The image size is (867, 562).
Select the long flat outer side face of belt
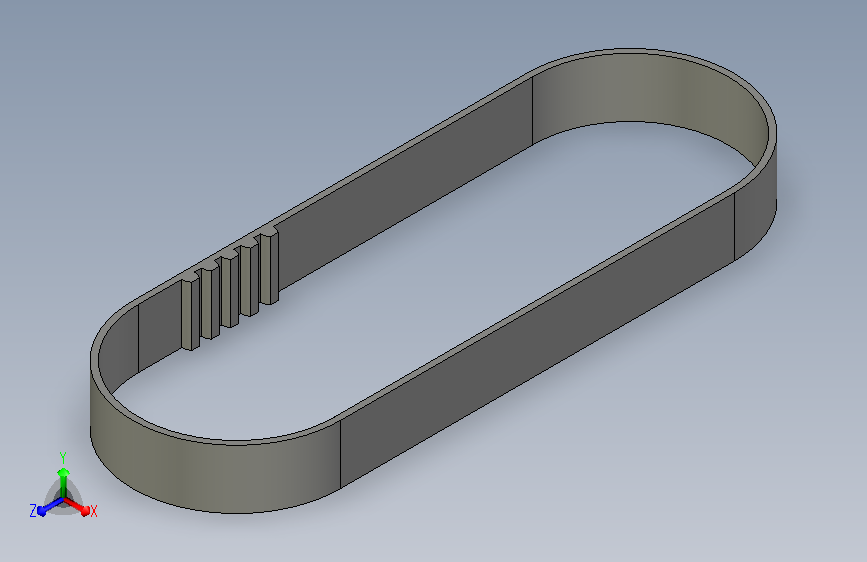pyautogui.click(x=536, y=343)
